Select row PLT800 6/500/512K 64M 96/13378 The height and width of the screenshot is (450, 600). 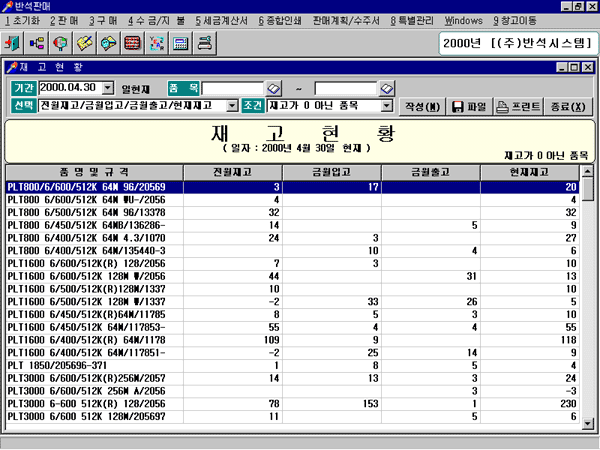(x=293, y=212)
